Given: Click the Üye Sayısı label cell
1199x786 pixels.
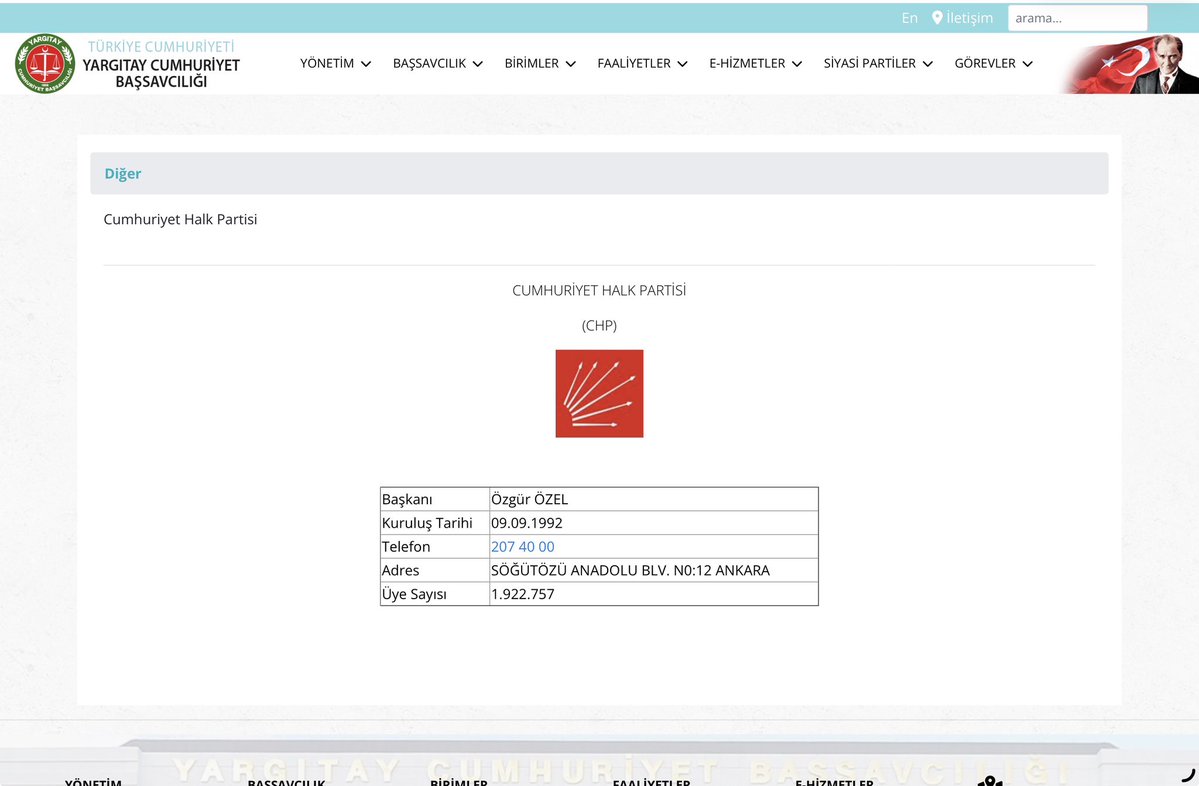Looking at the screenshot, I should click(435, 594).
